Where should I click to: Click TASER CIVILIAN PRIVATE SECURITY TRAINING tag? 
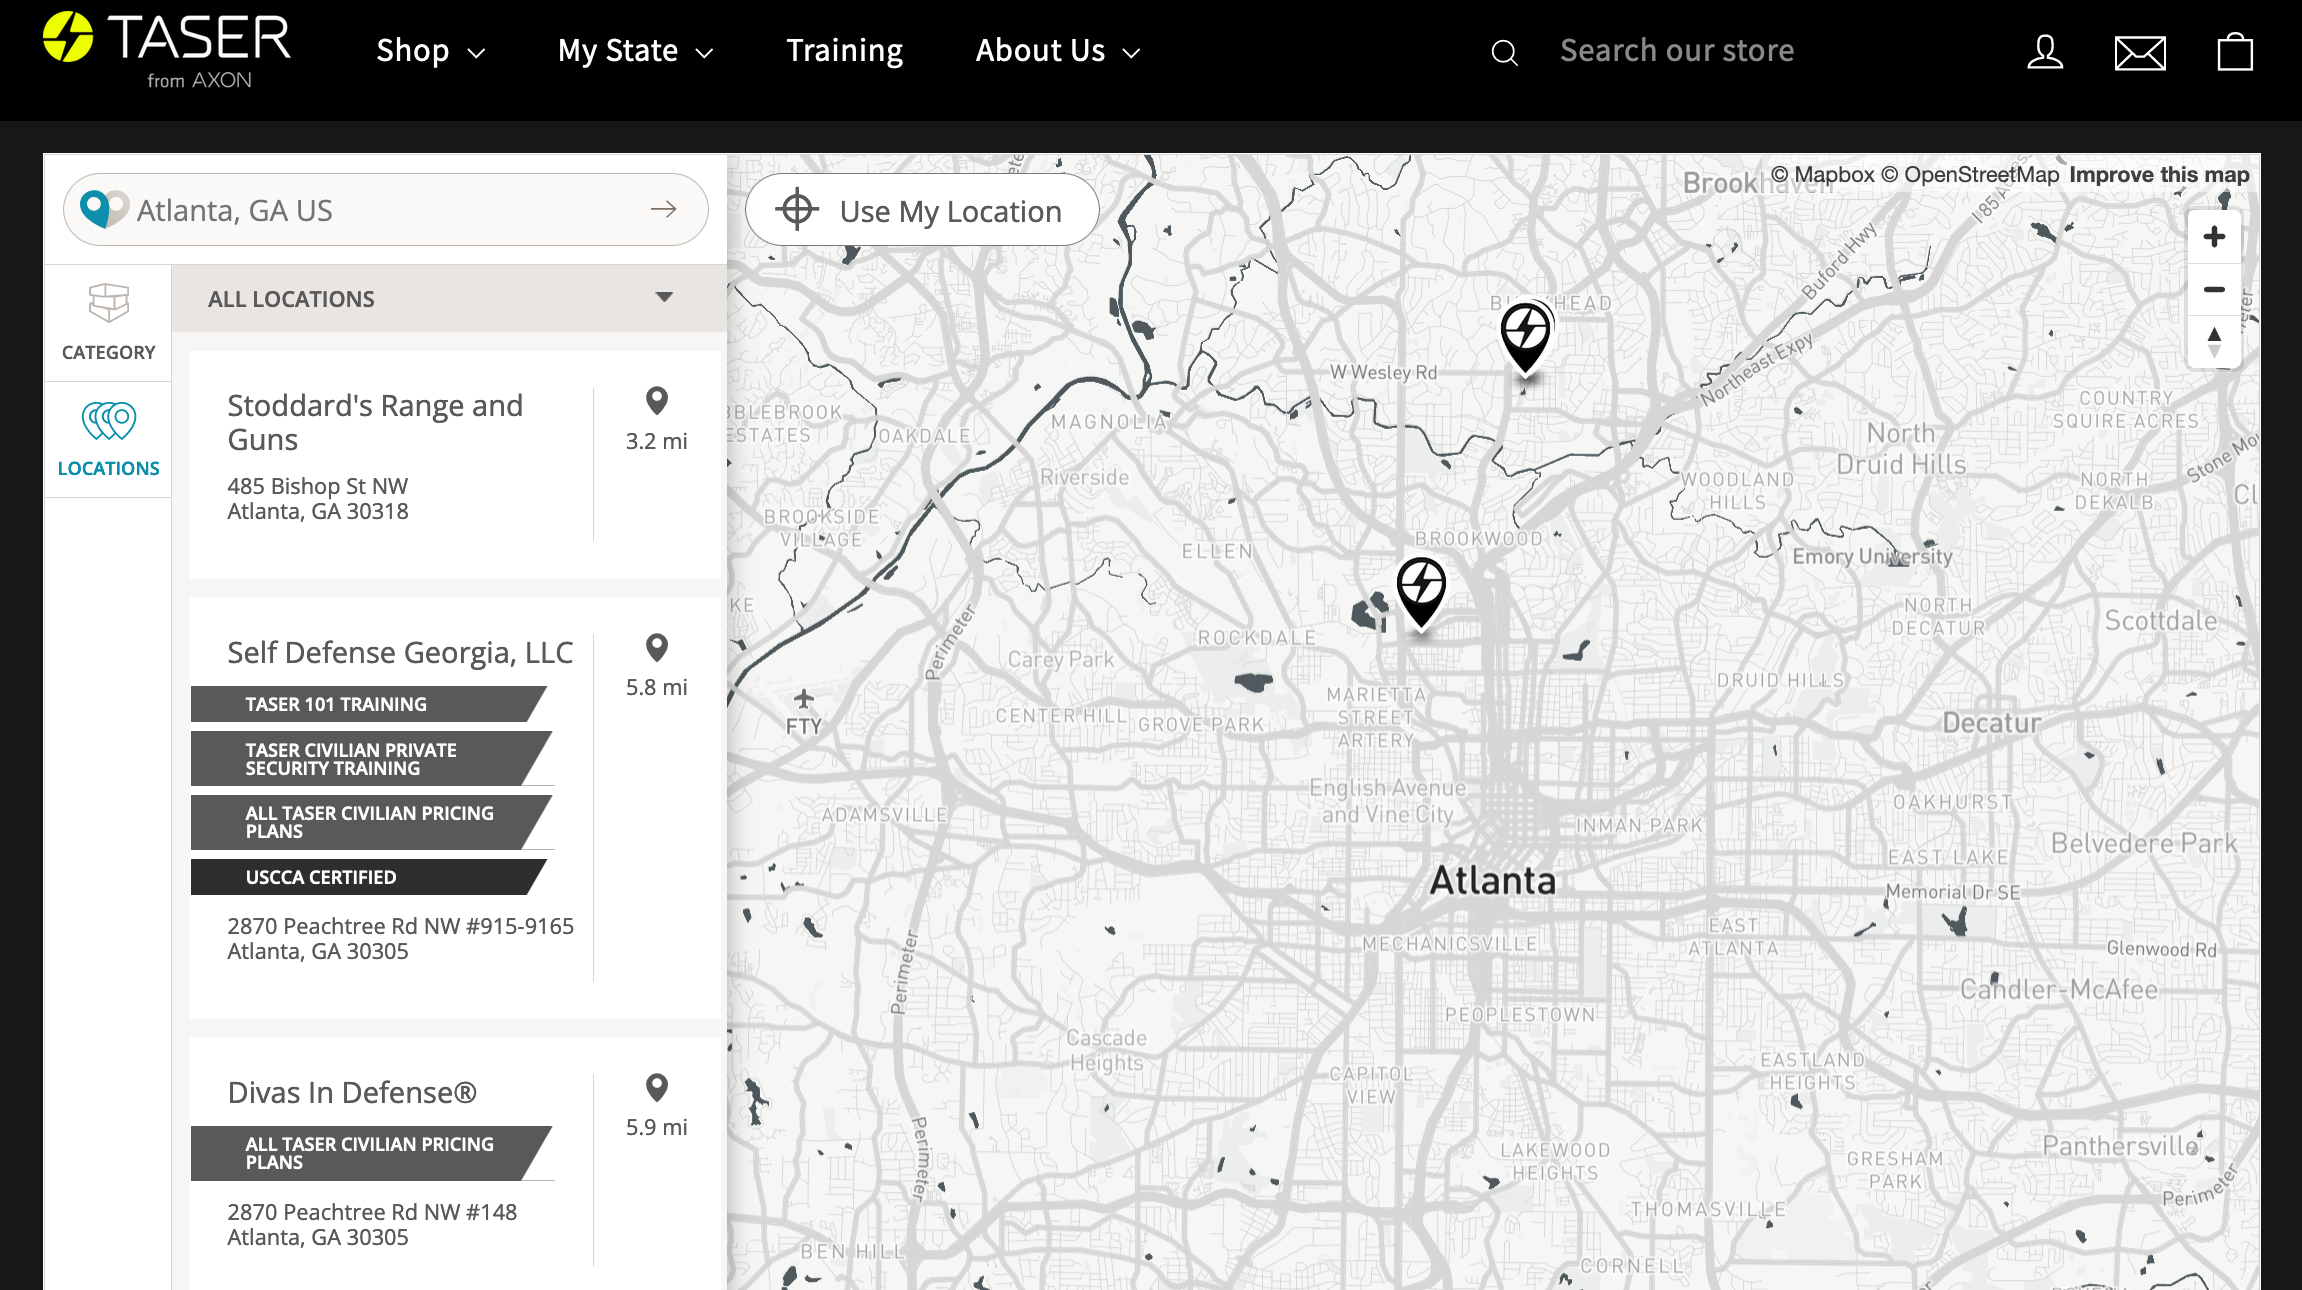(371, 759)
